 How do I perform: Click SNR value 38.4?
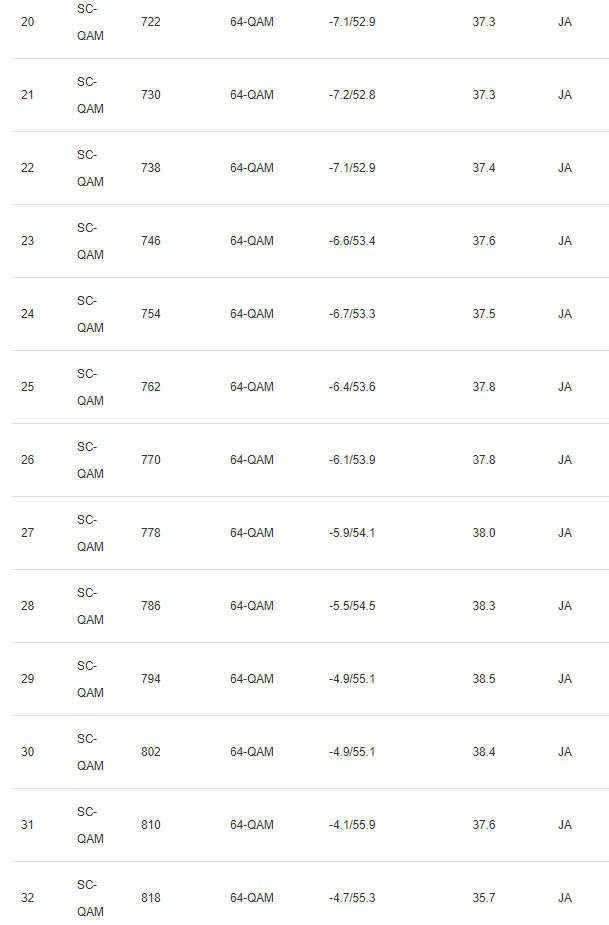point(483,752)
